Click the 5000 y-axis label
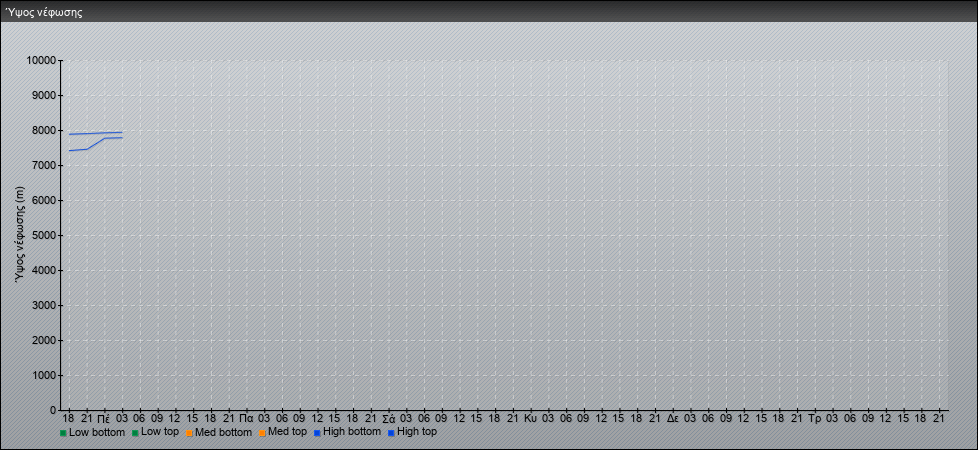The width and height of the screenshot is (978, 450). (44, 235)
